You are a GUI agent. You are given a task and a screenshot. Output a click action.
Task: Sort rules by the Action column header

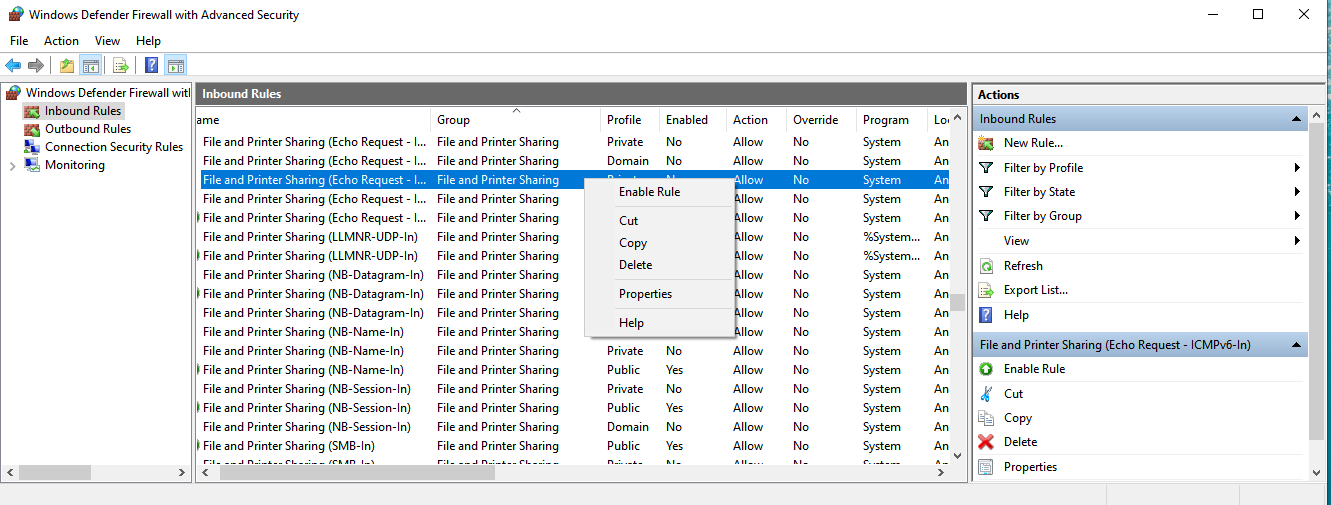coord(756,120)
